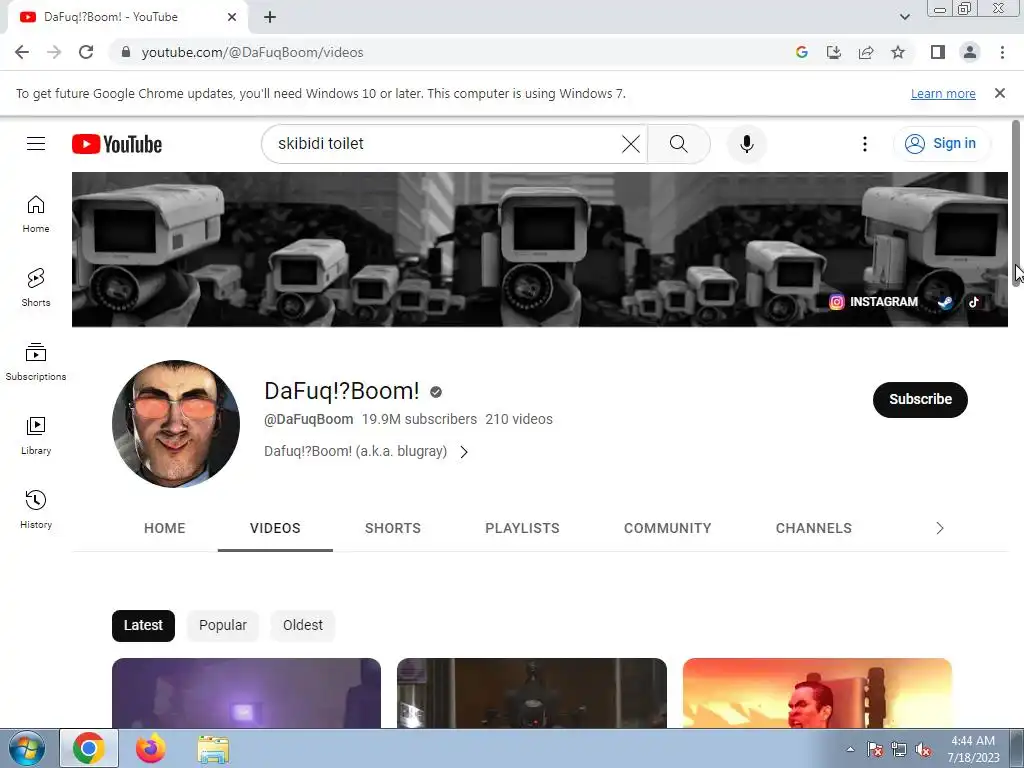Expand the channel description arrow
Viewport: 1024px width, 768px height.
pos(464,452)
